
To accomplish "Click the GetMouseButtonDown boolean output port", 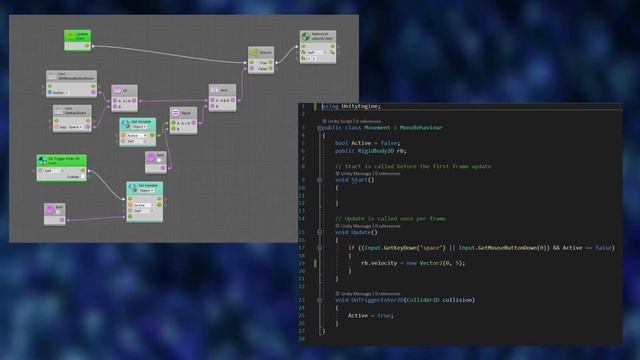I will 93,92.
